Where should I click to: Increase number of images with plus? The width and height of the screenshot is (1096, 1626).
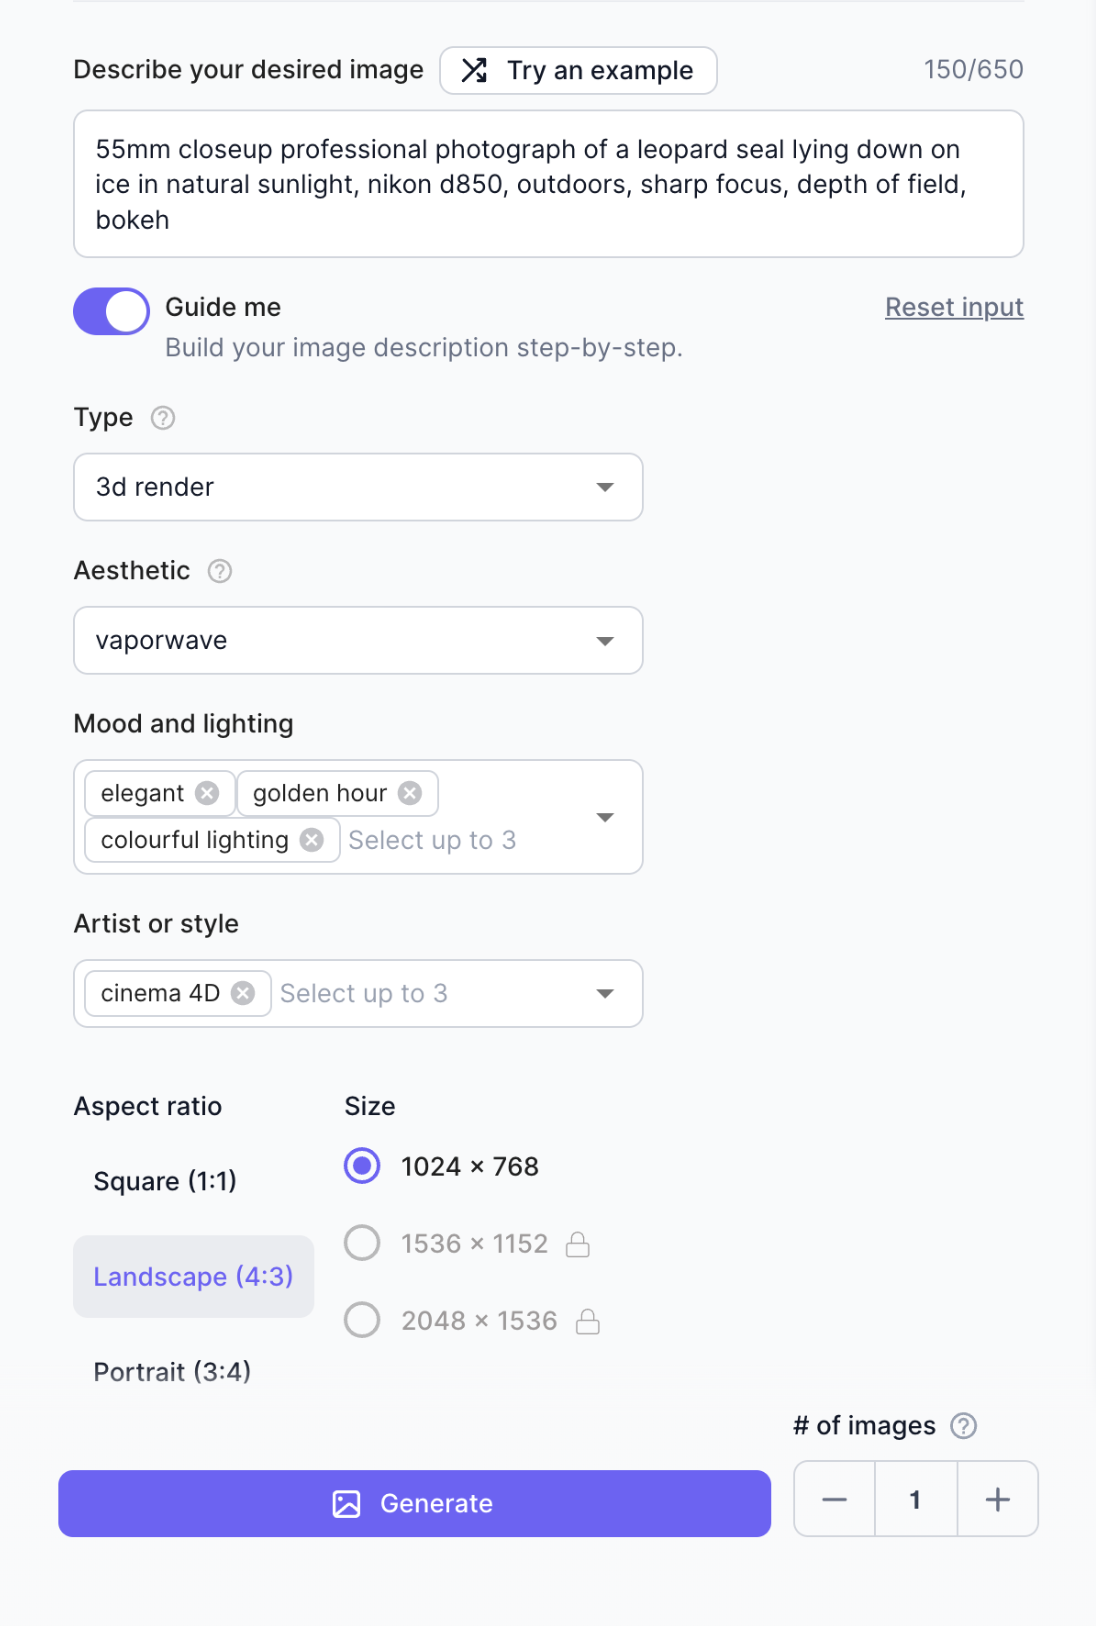[997, 1499]
